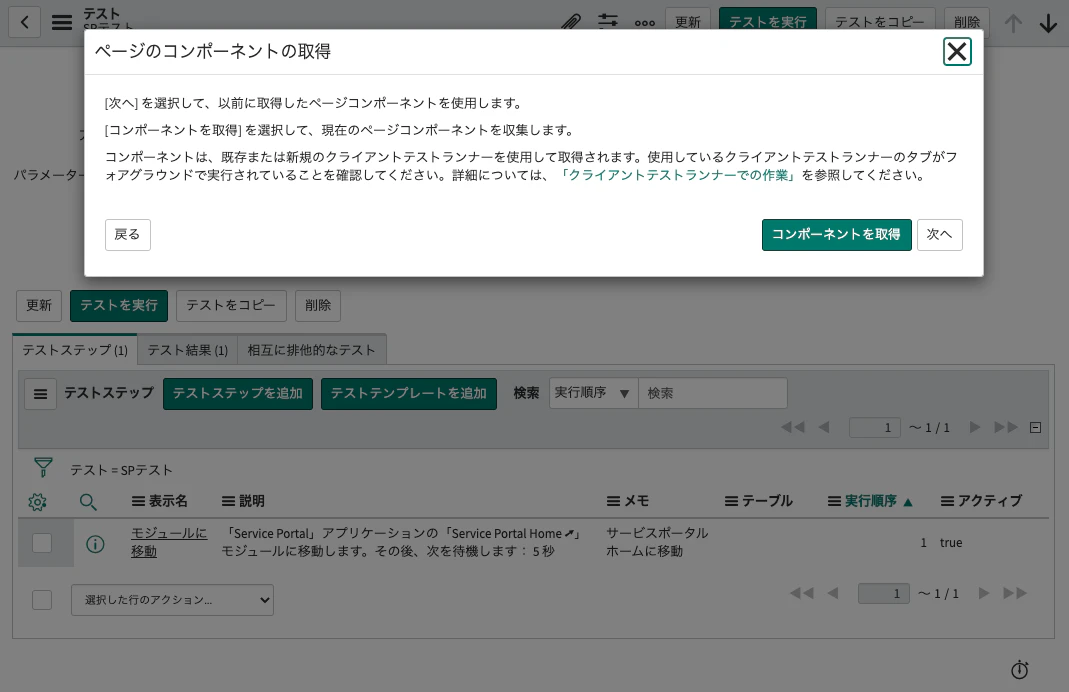Click previous page icon in top pagination
The height and width of the screenshot is (692, 1069).
coord(824,427)
